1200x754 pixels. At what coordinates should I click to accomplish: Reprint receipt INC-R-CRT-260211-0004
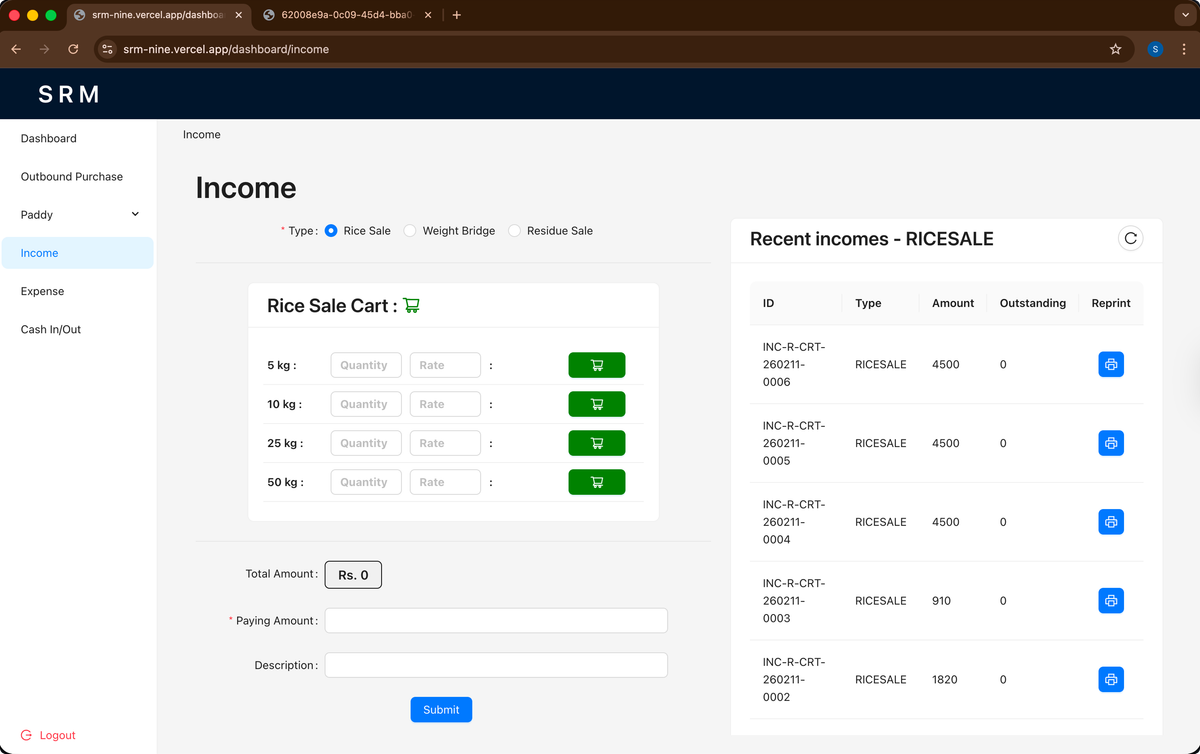click(x=1111, y=522)
